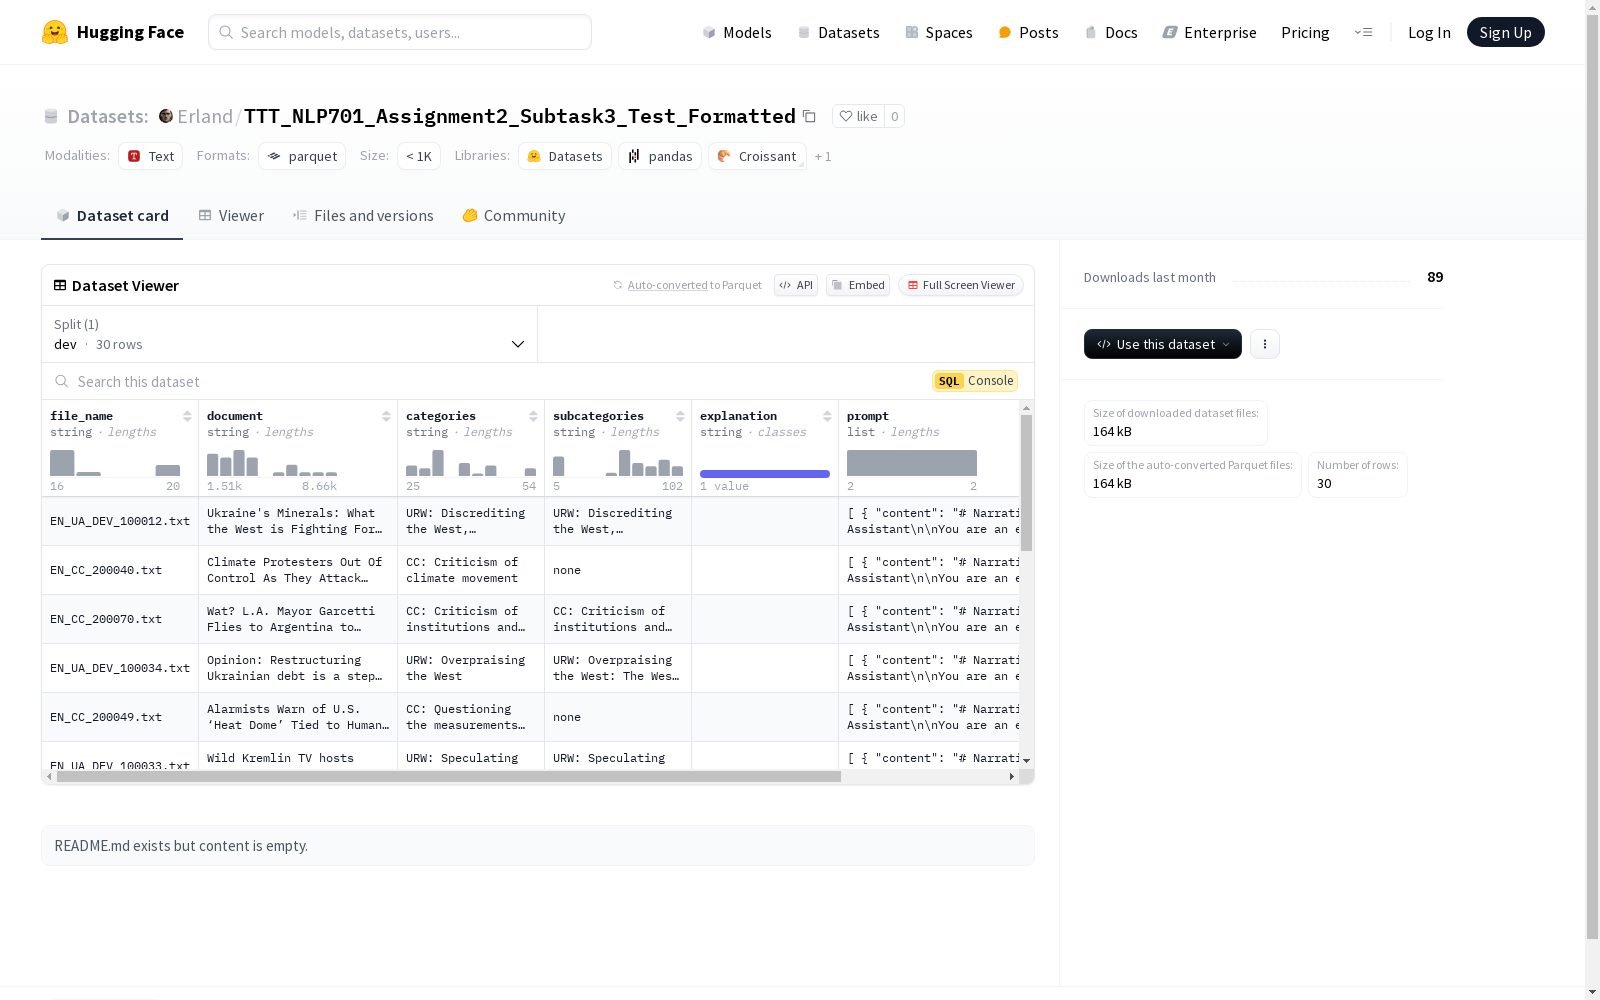The height and width of the screenshot is (1000, 1600).
Task: Click the Embed button
Action: pyautogui.click(x=858, y=285)
